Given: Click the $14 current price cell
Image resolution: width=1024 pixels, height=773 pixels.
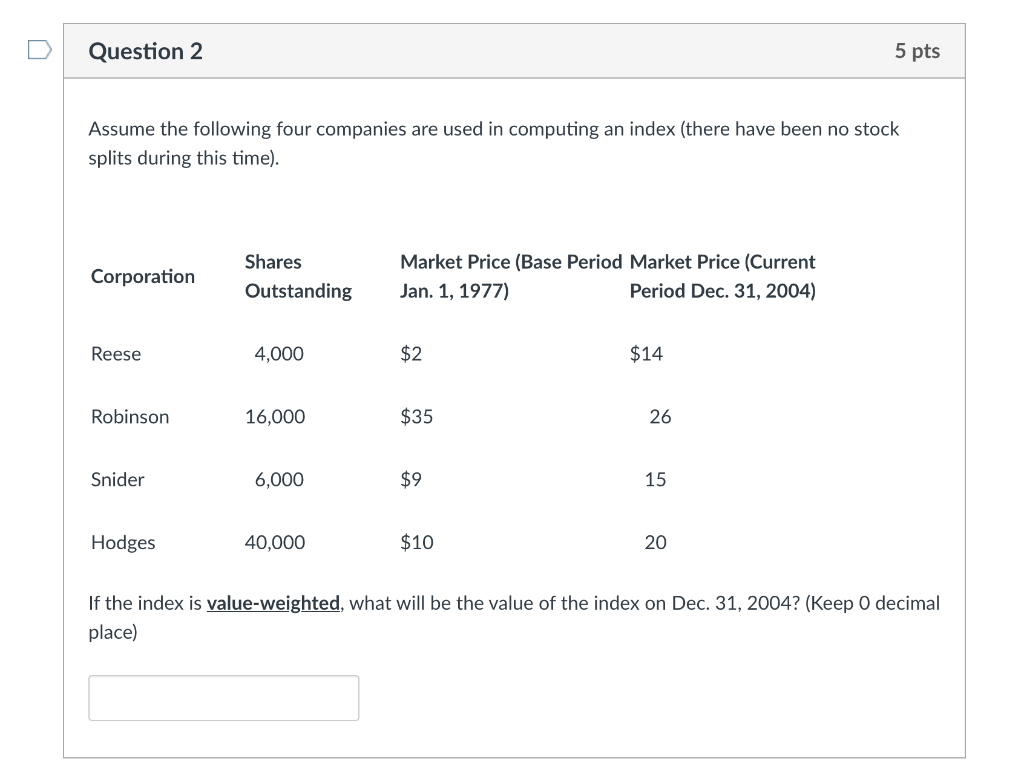Looking at the screenshot, I should (x=646, y=354).
